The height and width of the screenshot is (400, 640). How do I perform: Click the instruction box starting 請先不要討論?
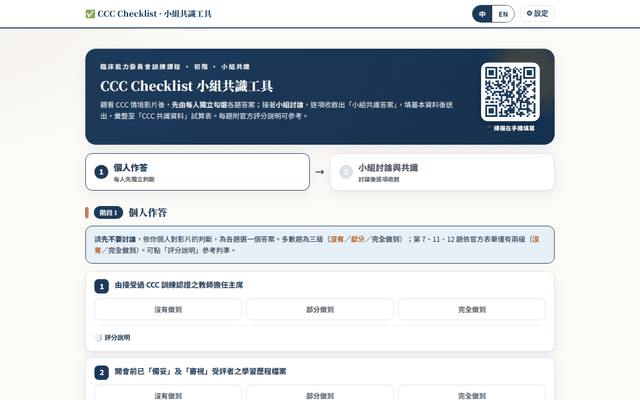[x=320, y=244]
